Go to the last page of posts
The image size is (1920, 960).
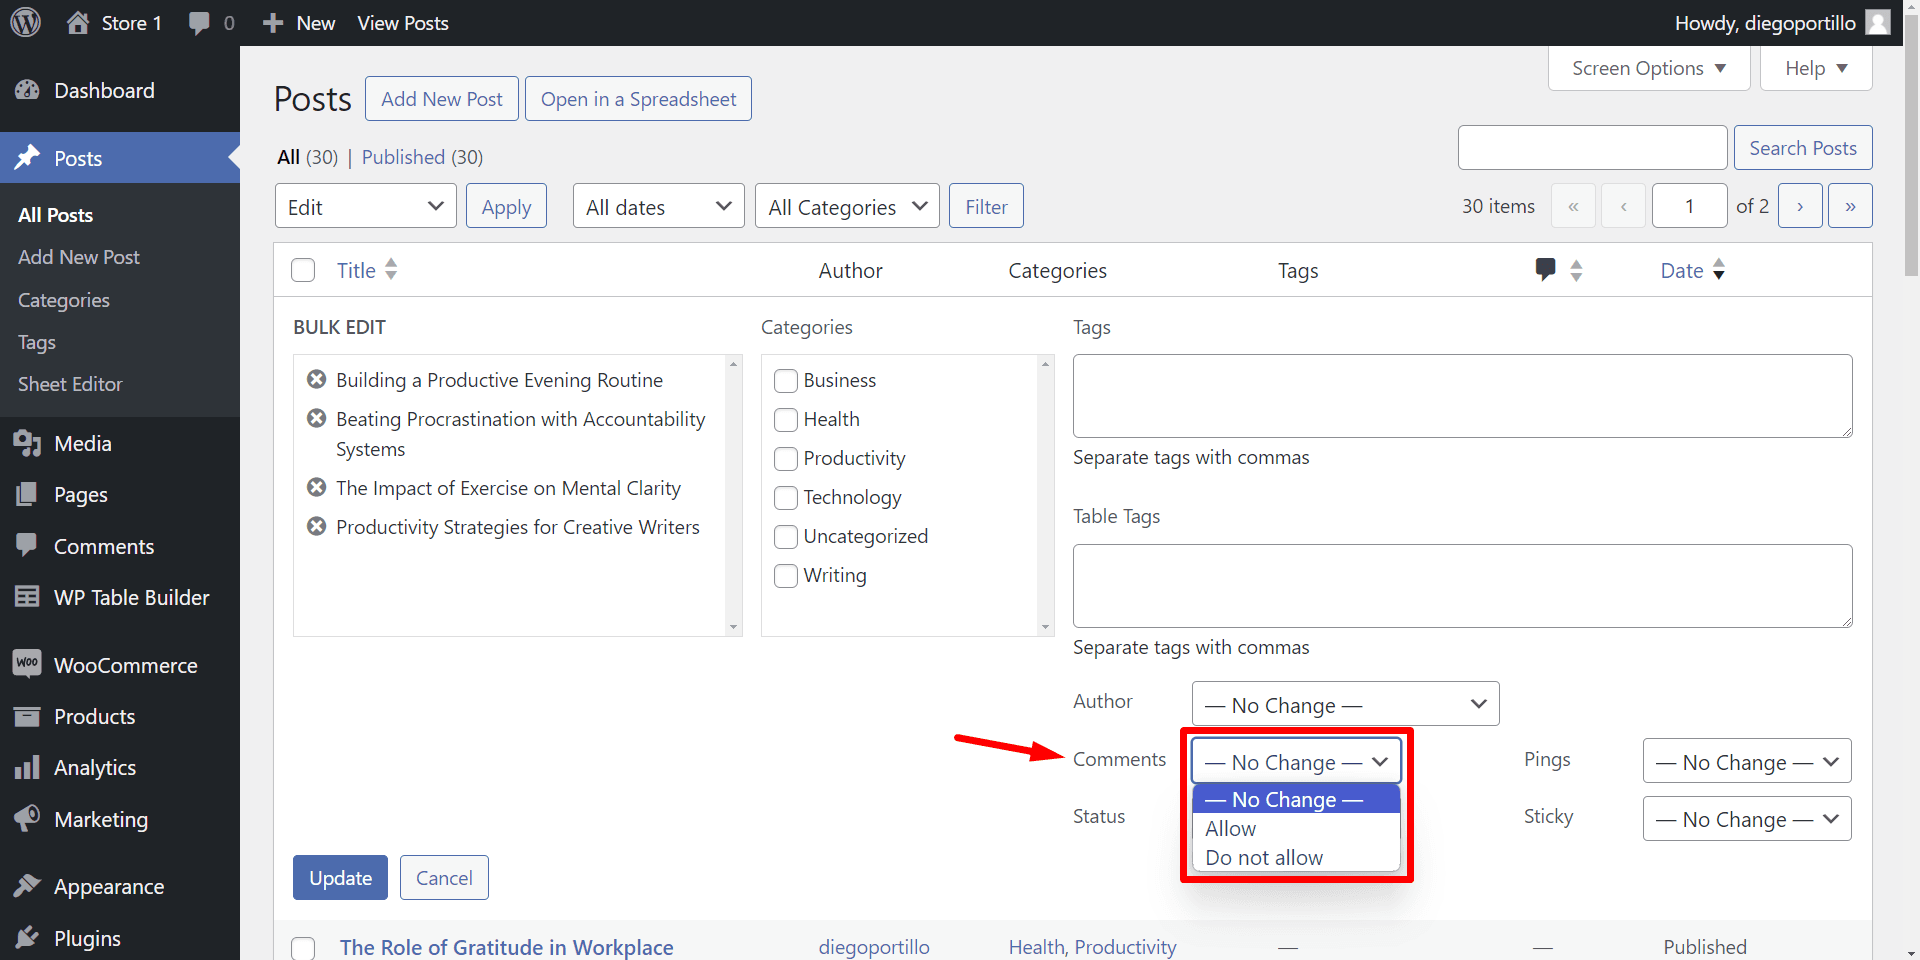(1850, 206)
